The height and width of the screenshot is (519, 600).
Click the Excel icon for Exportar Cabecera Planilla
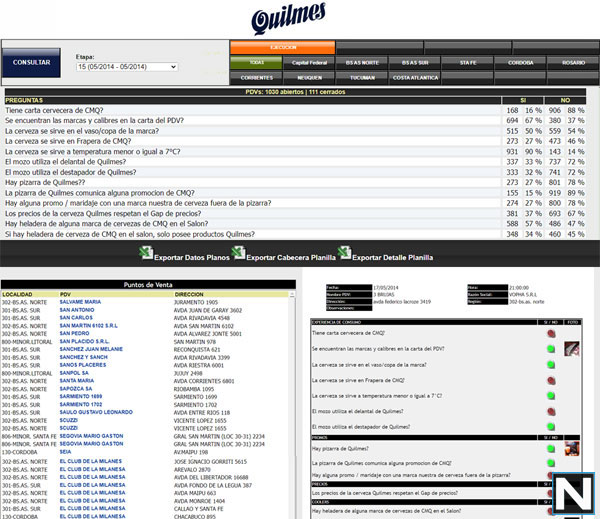pyautogui.click(x=238, y=253)
